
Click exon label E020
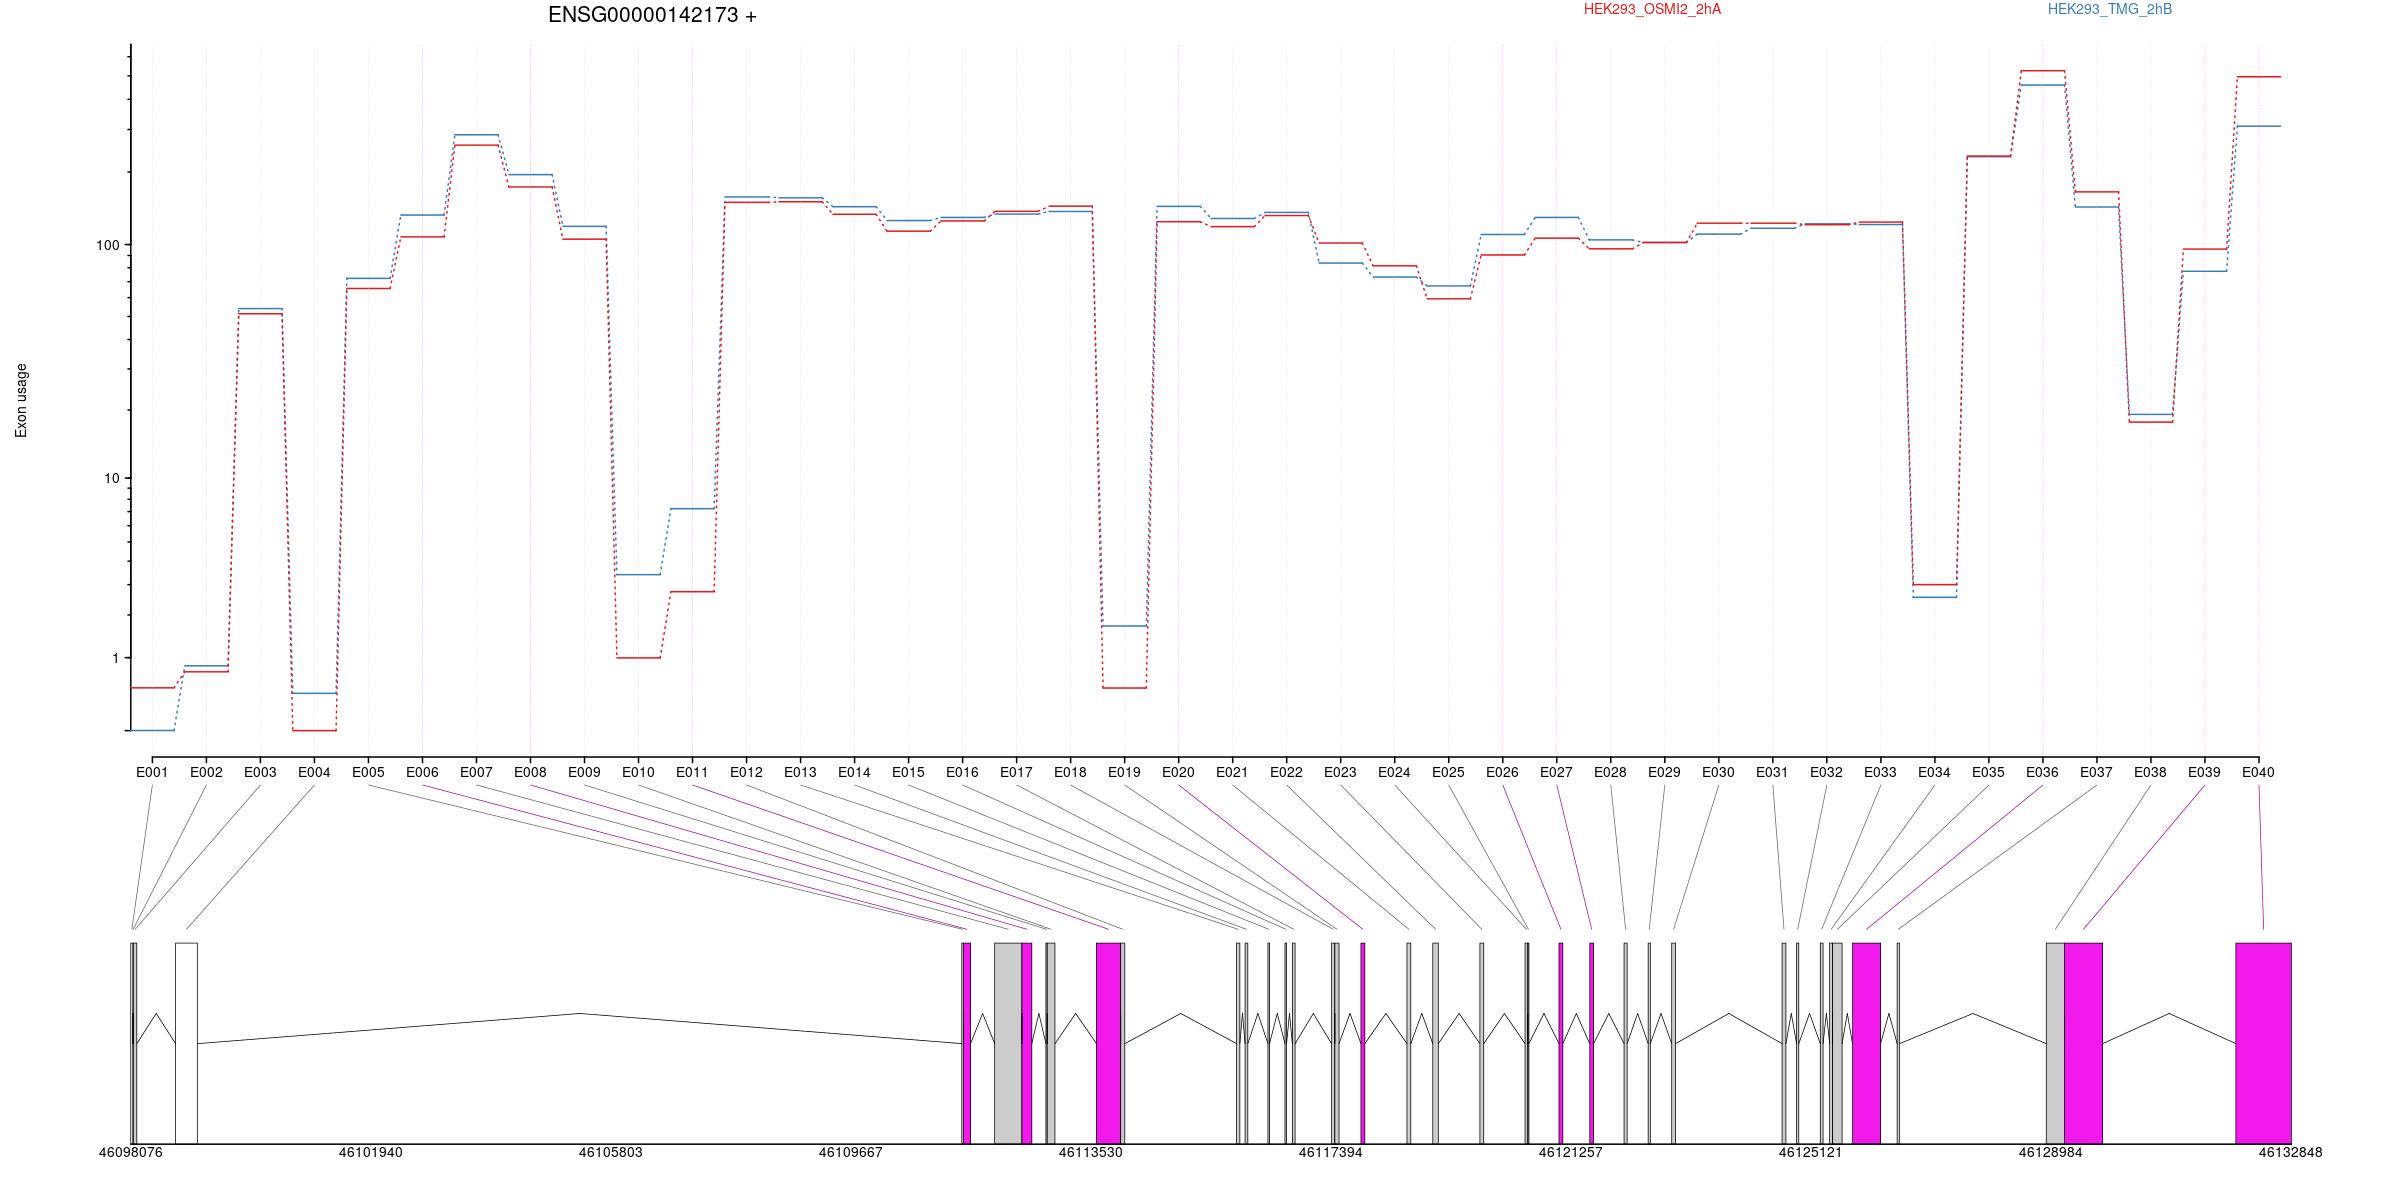click(1178, 772)
